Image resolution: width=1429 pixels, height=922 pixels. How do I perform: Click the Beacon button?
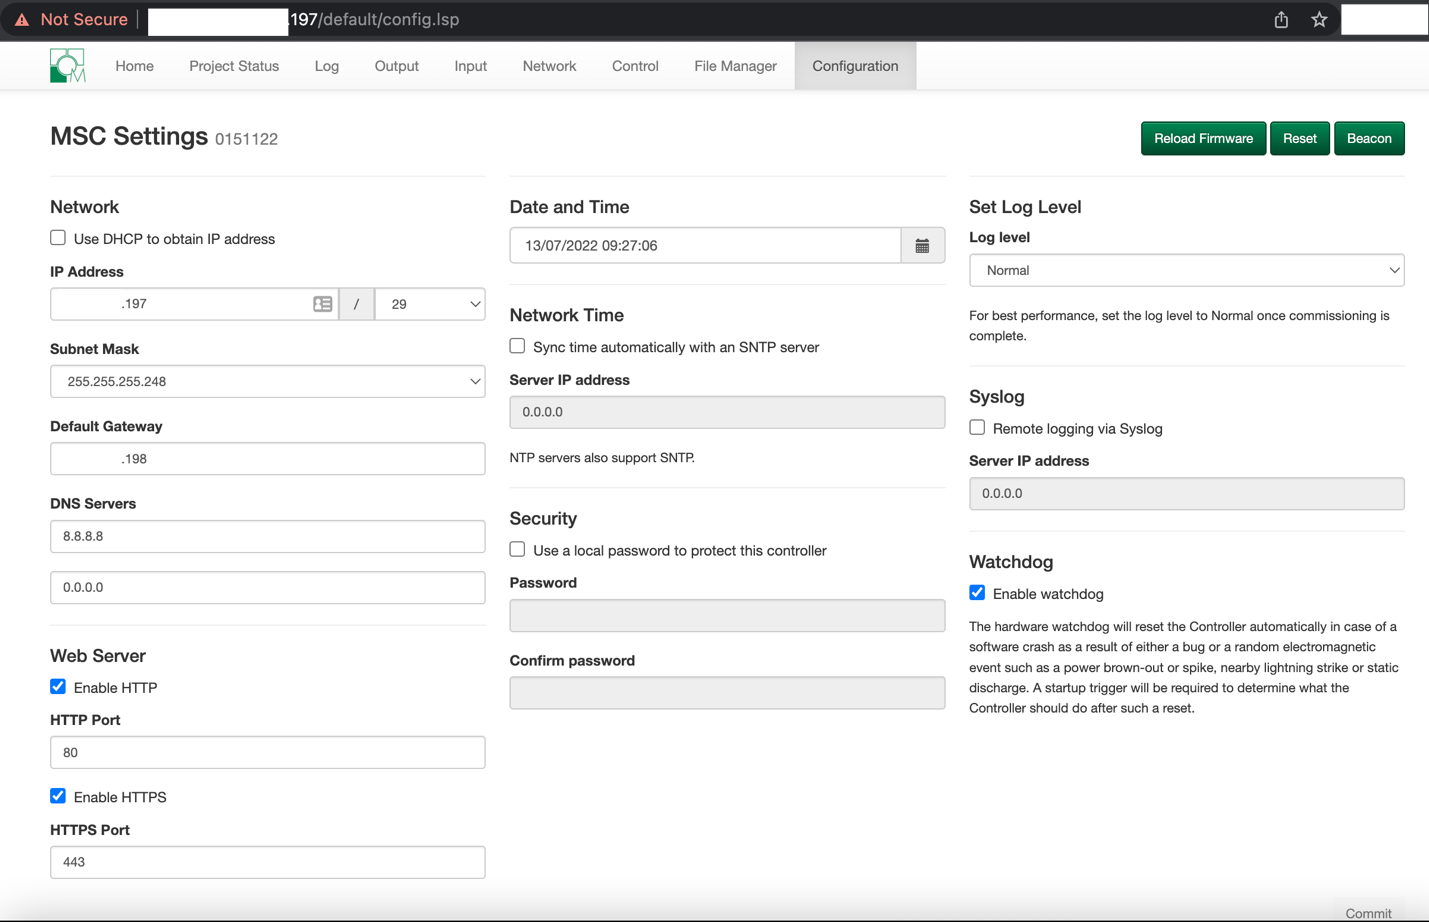[x=1368, y=139]
